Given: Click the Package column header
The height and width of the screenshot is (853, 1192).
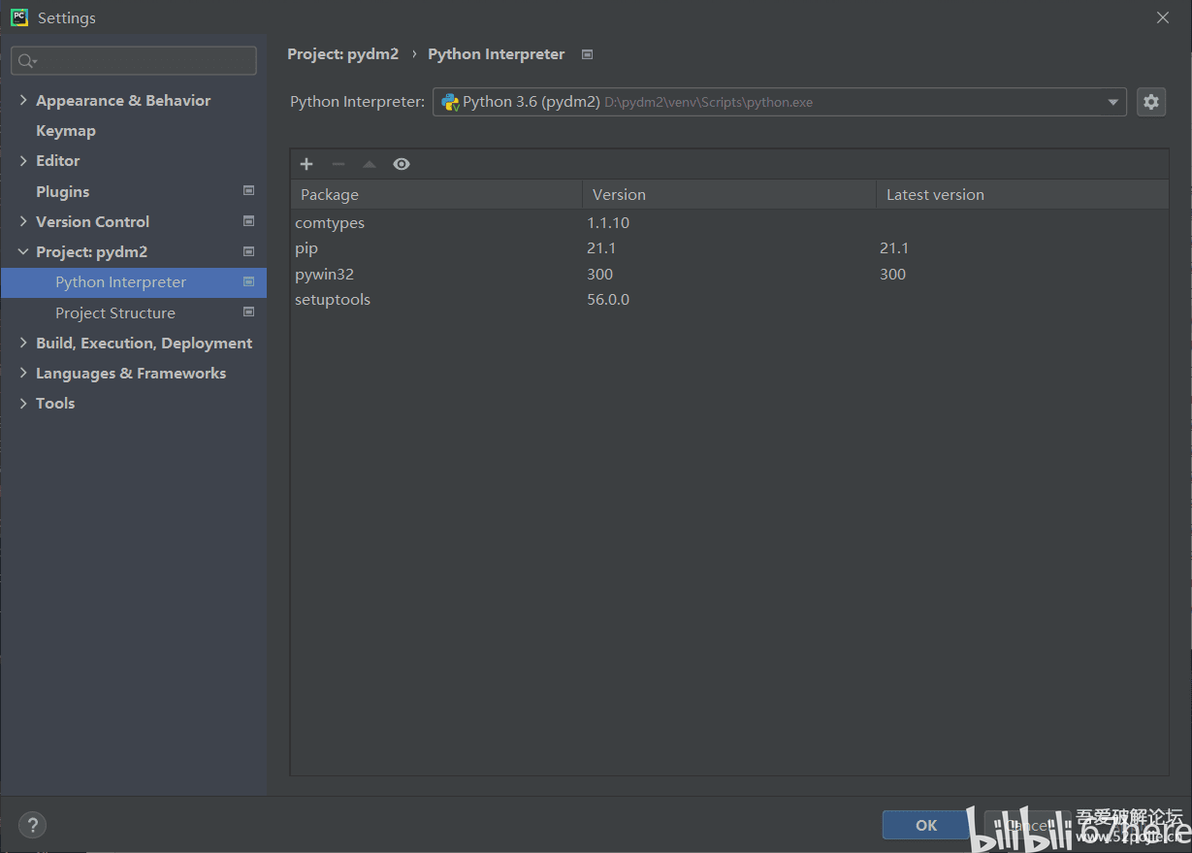Looking at the screenshot, I should tap(436, 195).
